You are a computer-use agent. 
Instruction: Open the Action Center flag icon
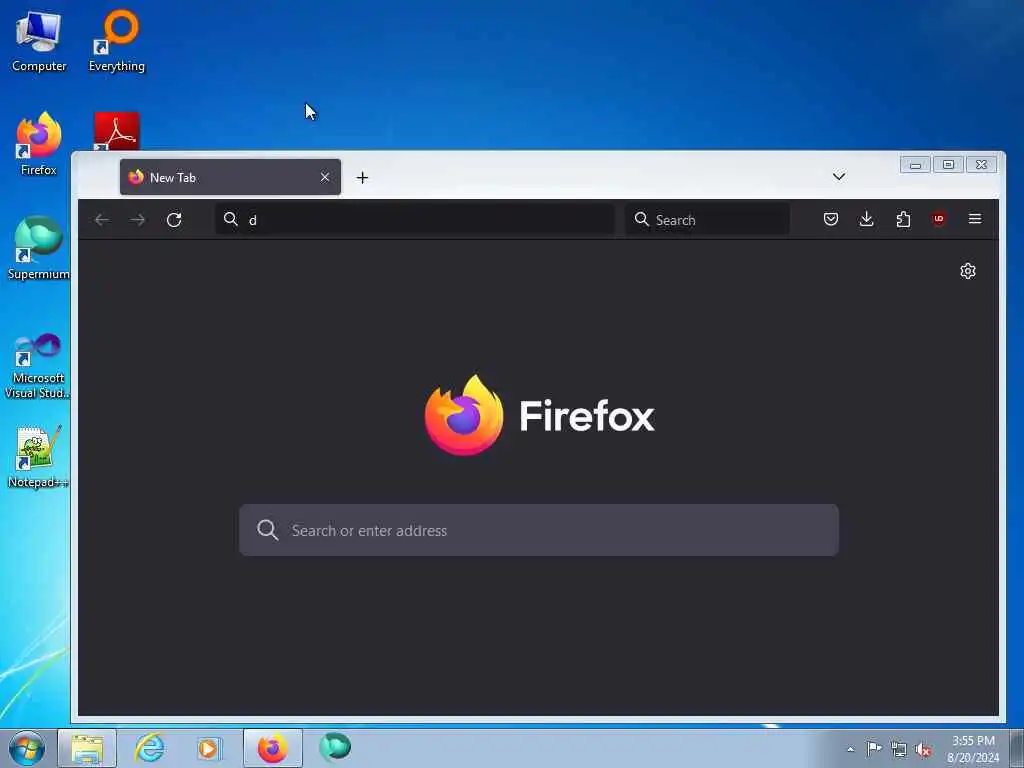(x=874, y=749)
